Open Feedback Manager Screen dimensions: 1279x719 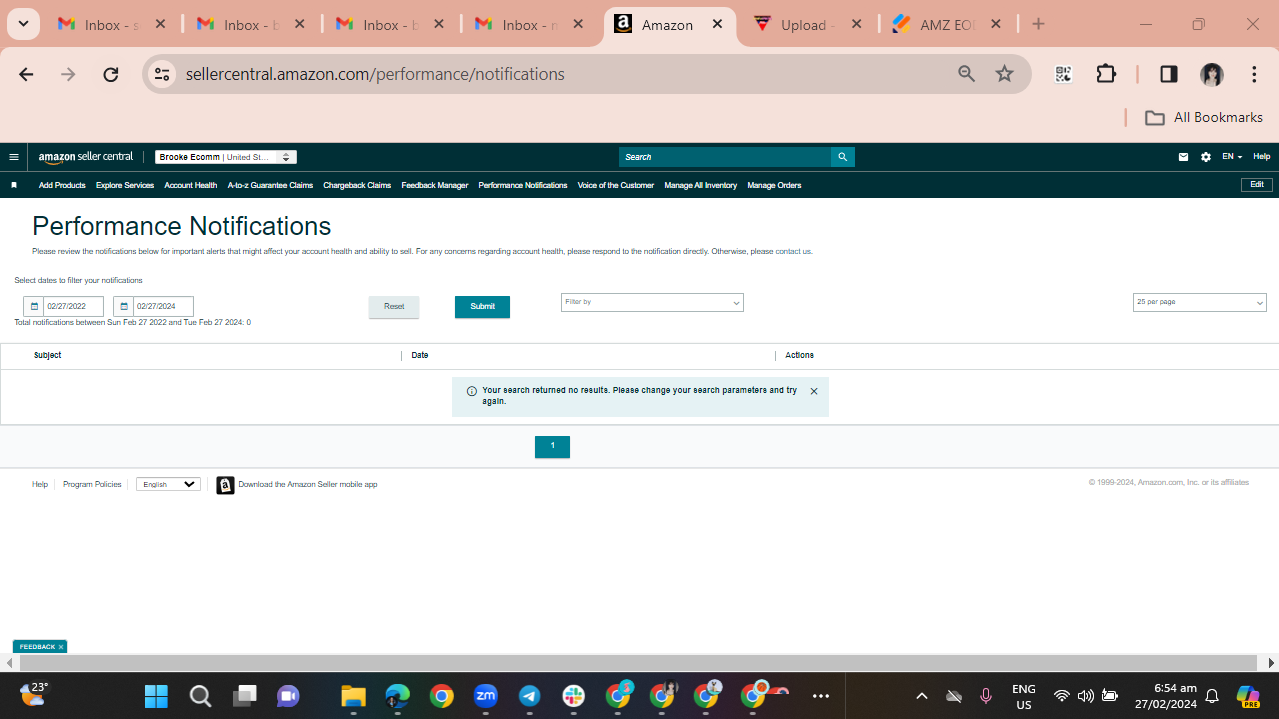tap(435, 185)
